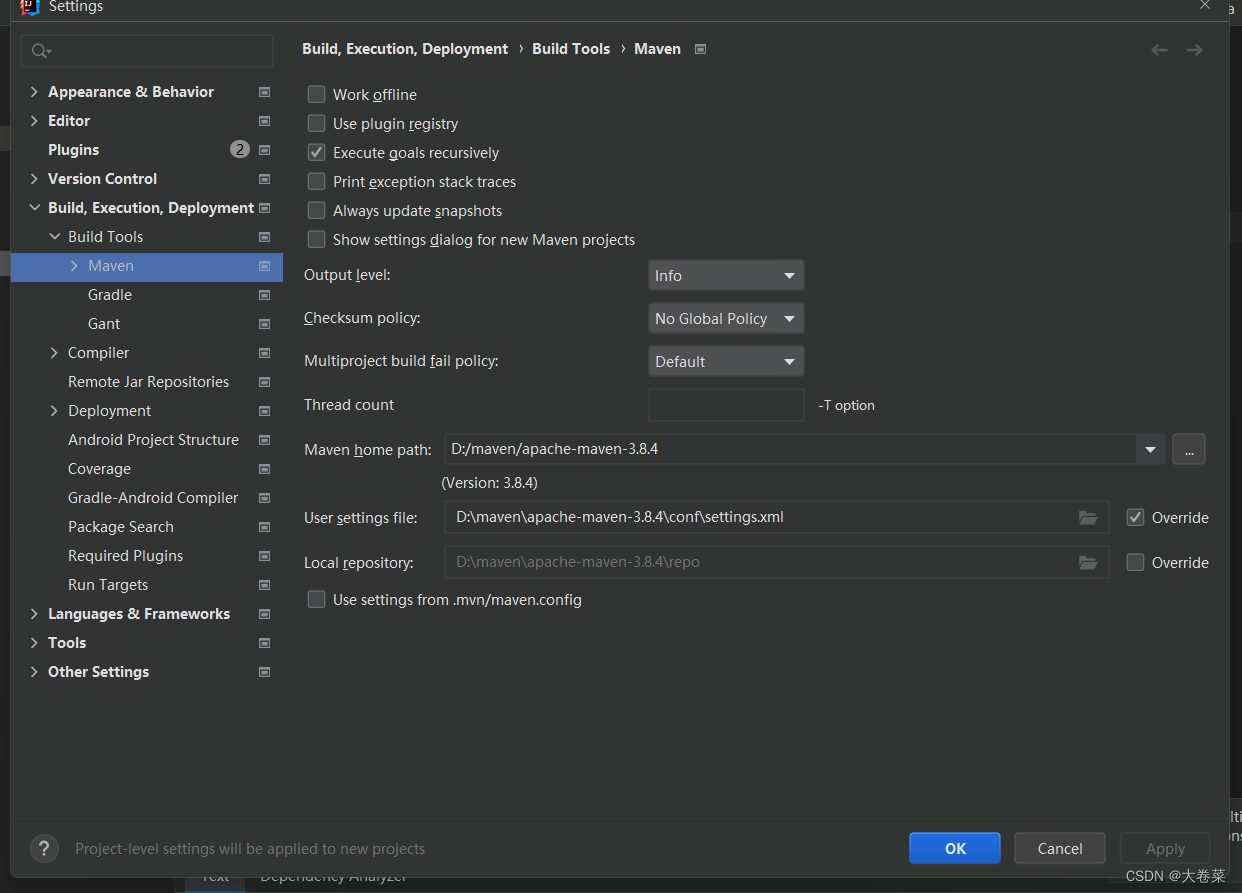1242x893 pixels.
Task: Click the project-level icon beside Editor
Action: coord(264,121)
